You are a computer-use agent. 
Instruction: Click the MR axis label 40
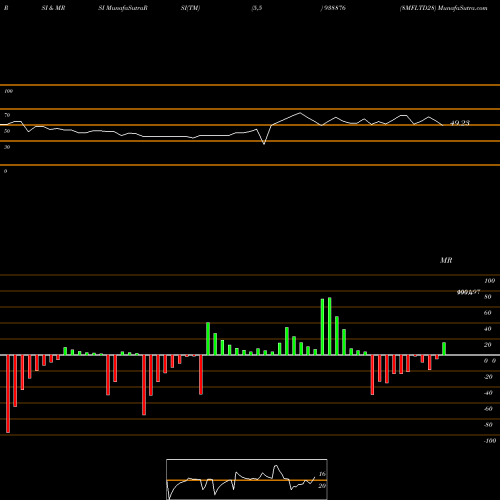pyautogui.click(x=488, y=329)
